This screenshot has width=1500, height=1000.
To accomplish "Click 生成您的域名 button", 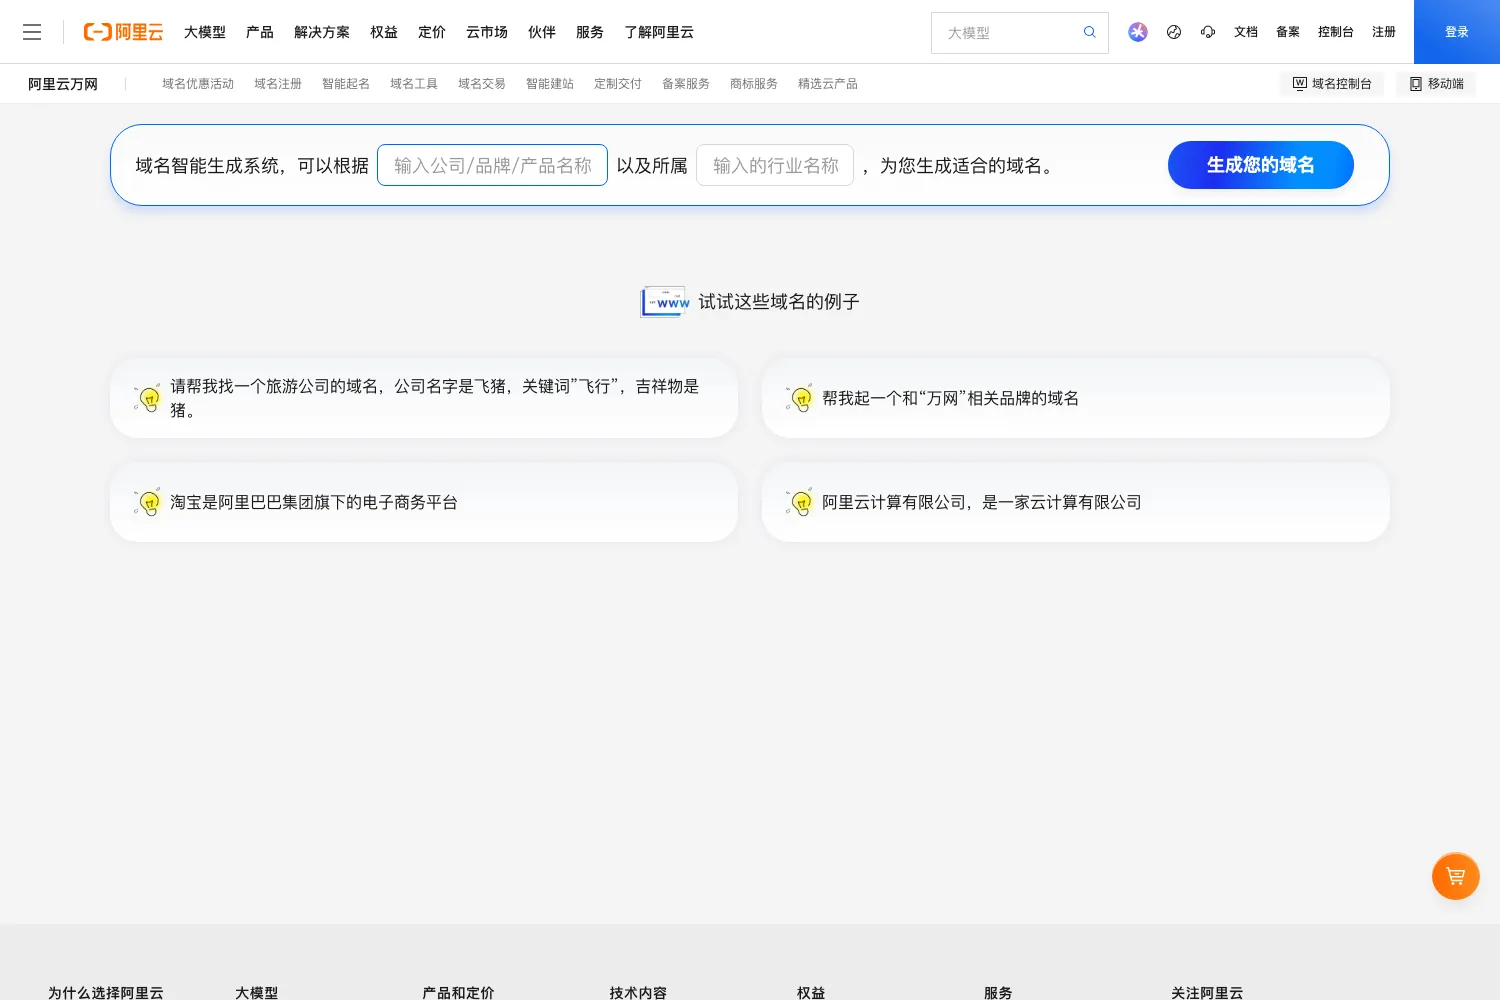I will (x=1261, y=165).
